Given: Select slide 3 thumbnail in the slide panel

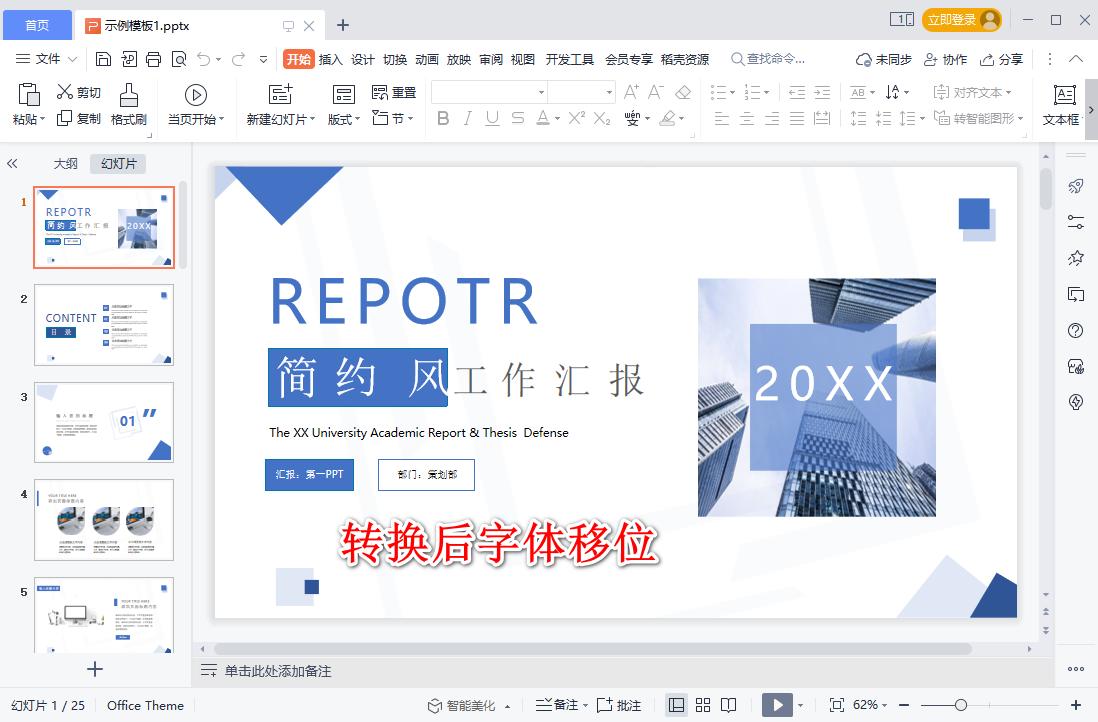Looking at the screenshot, I should [x=104, y=423].
